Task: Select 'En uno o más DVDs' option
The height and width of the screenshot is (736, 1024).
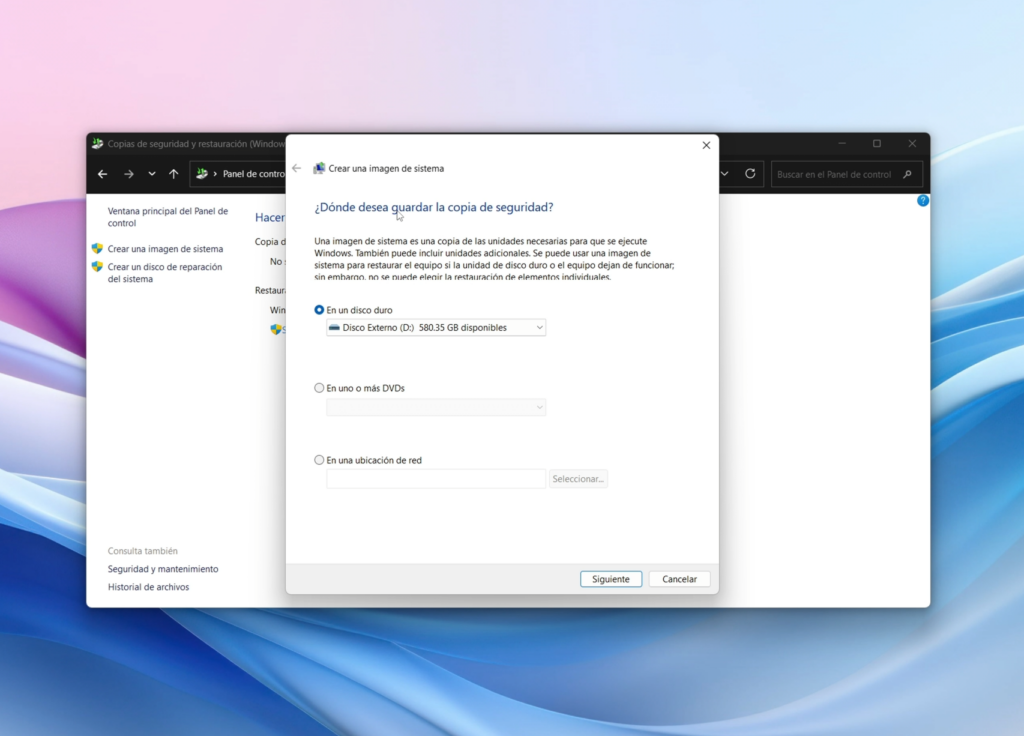Action: [x=320, y=388]
